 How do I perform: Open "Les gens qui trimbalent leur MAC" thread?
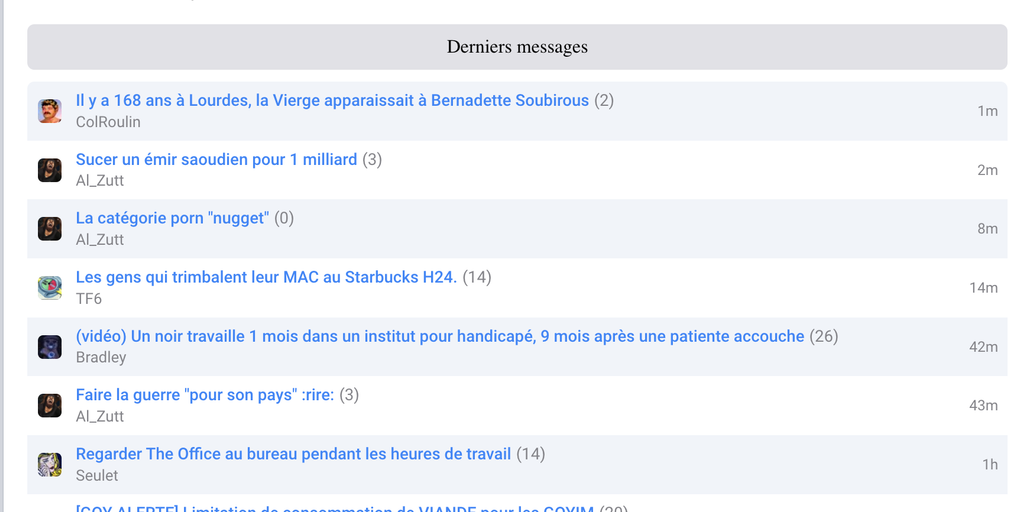(x=266, y=277)
